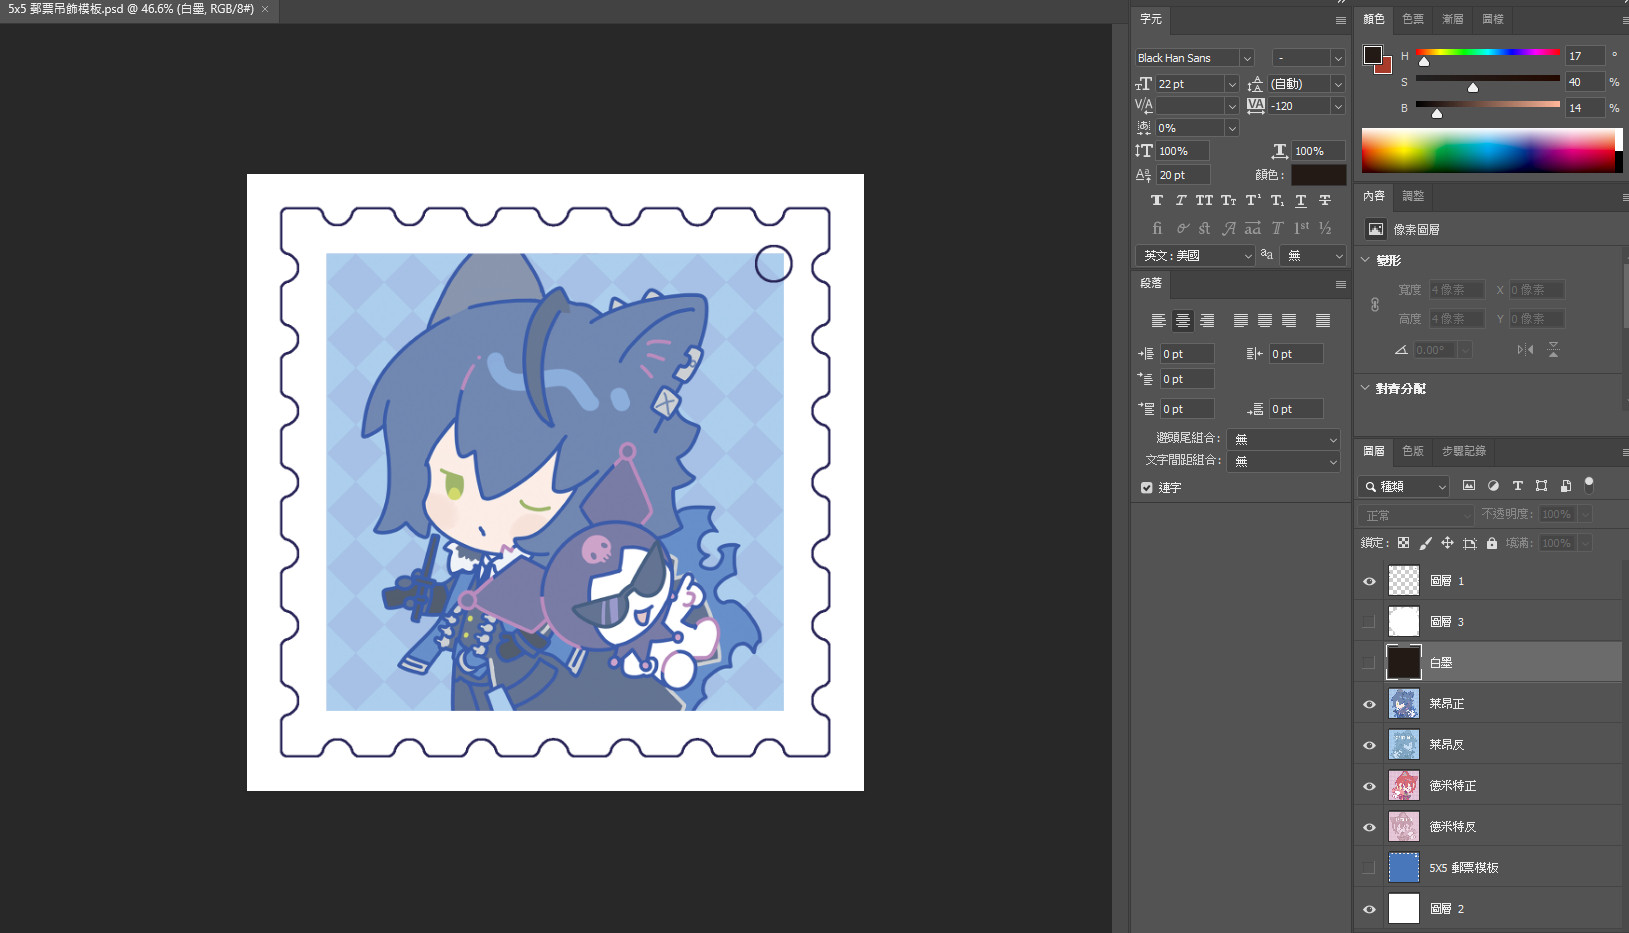Hide the 德米特反 layer
1629x933 pixels.
click(1369, 827)
